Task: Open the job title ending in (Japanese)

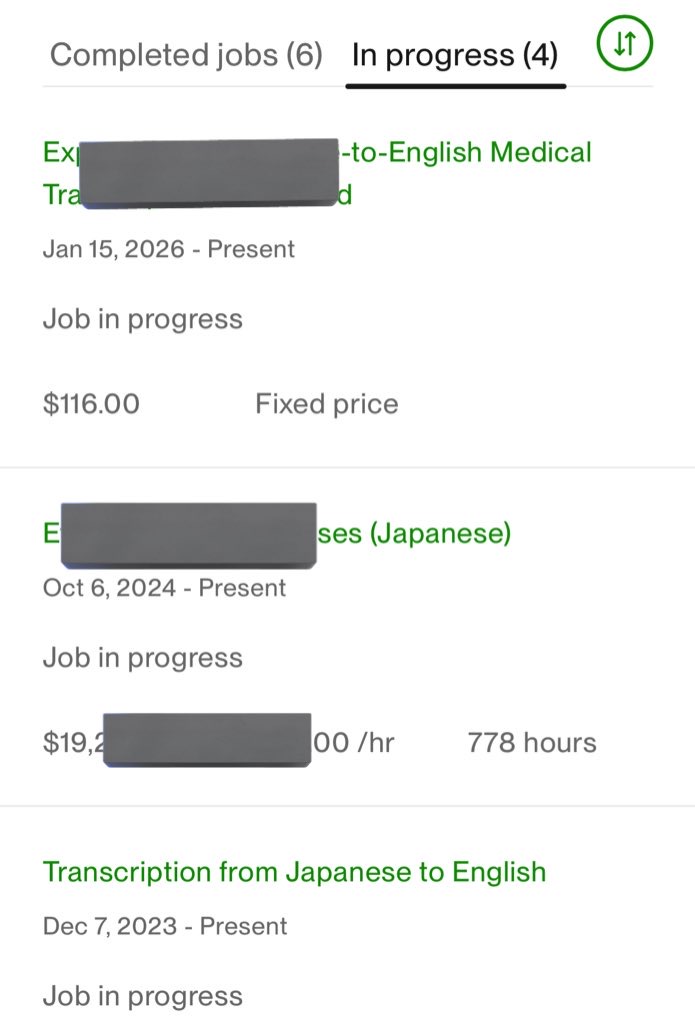Action: coord(414,533)
